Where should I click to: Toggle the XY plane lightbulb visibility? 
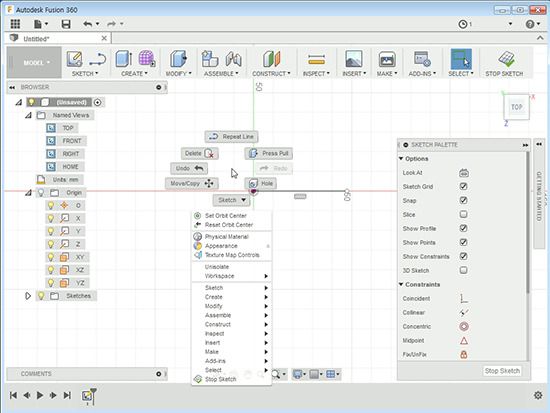pos(51,257)
